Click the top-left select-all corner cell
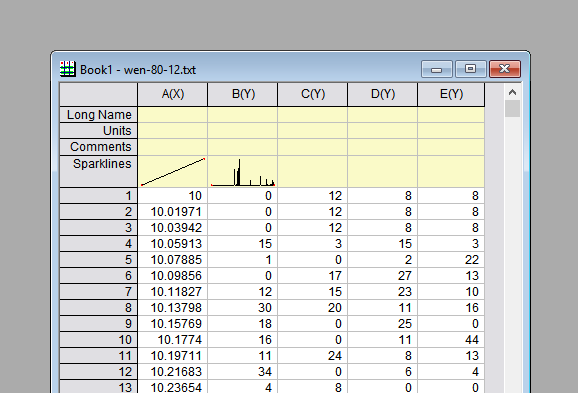This screenshot has height=393, width=578. tap(98, 94)
